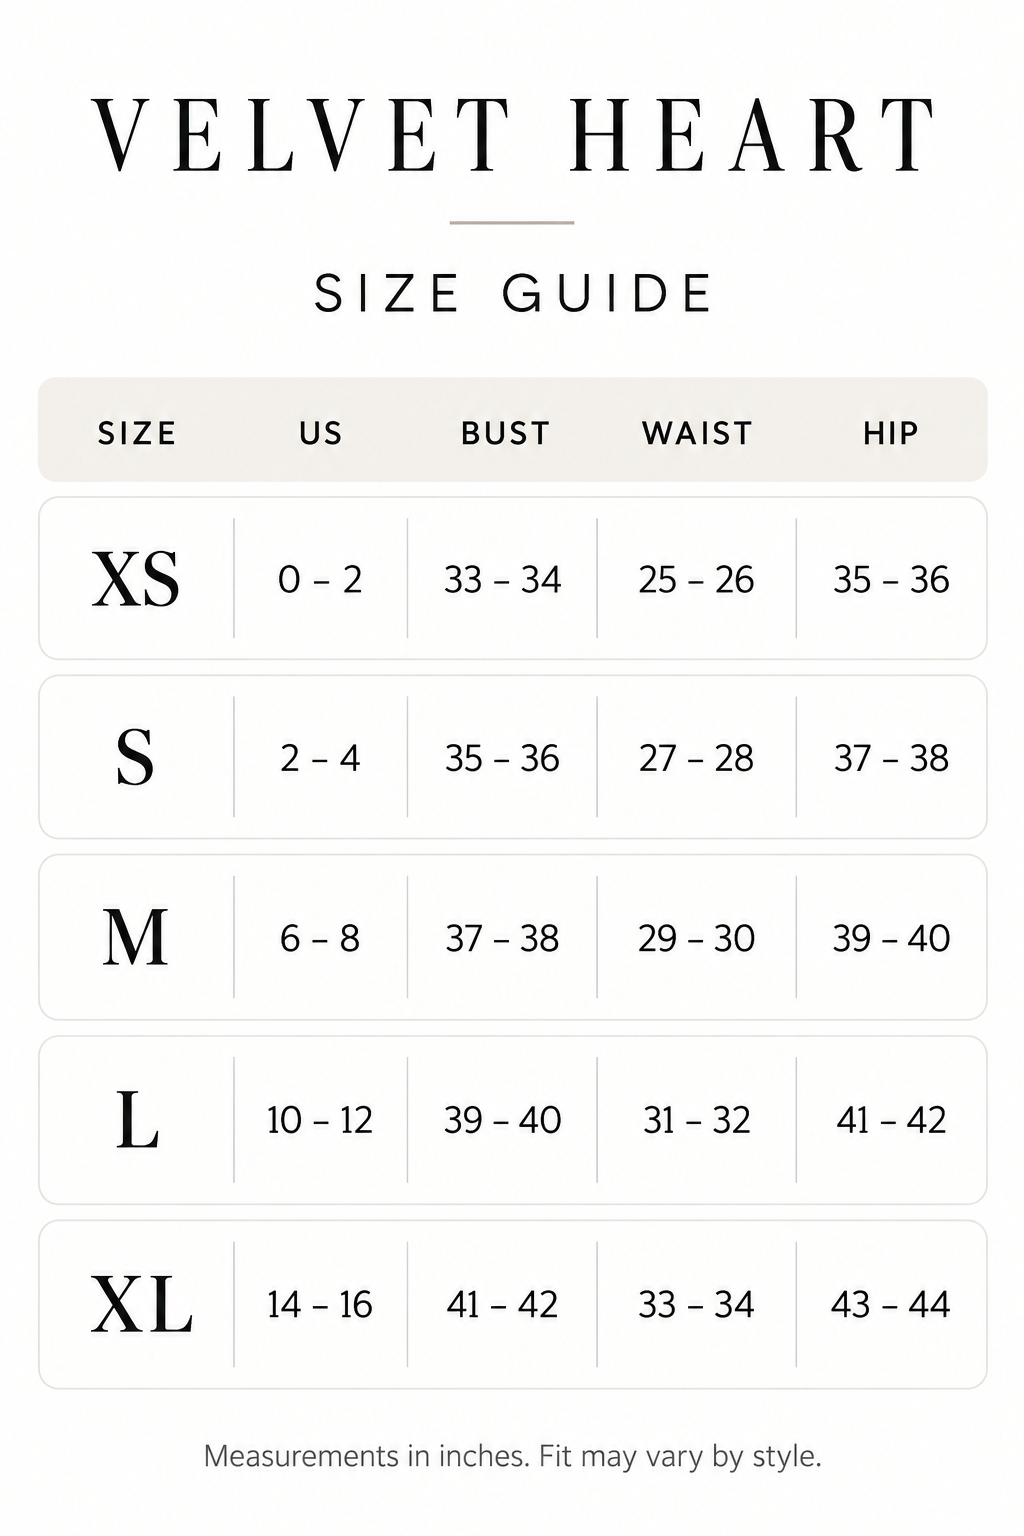Select the US column header

pyautogui.click(x=320, y=433)
